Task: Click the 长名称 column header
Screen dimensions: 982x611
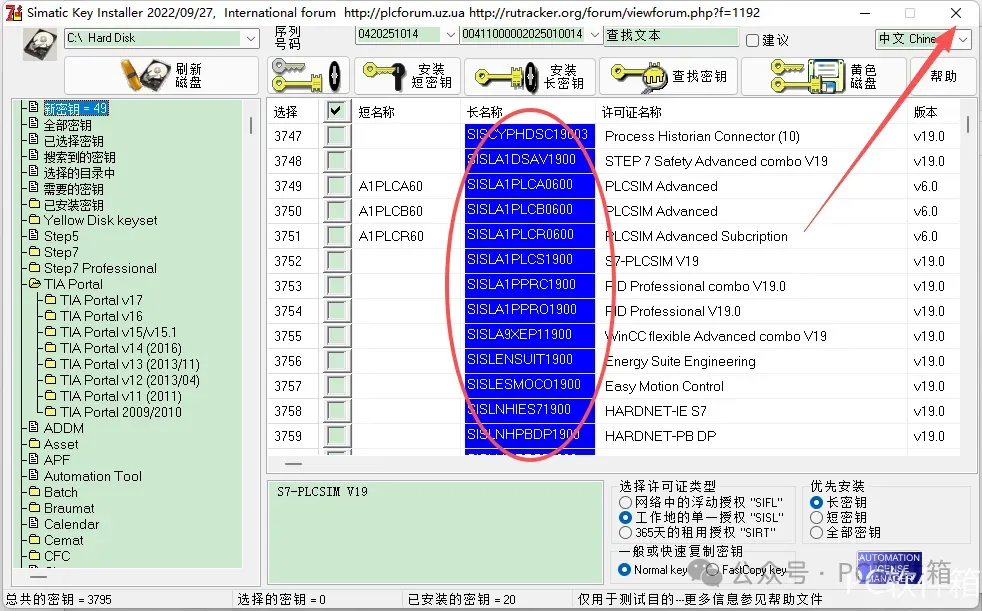Action: 484,112
